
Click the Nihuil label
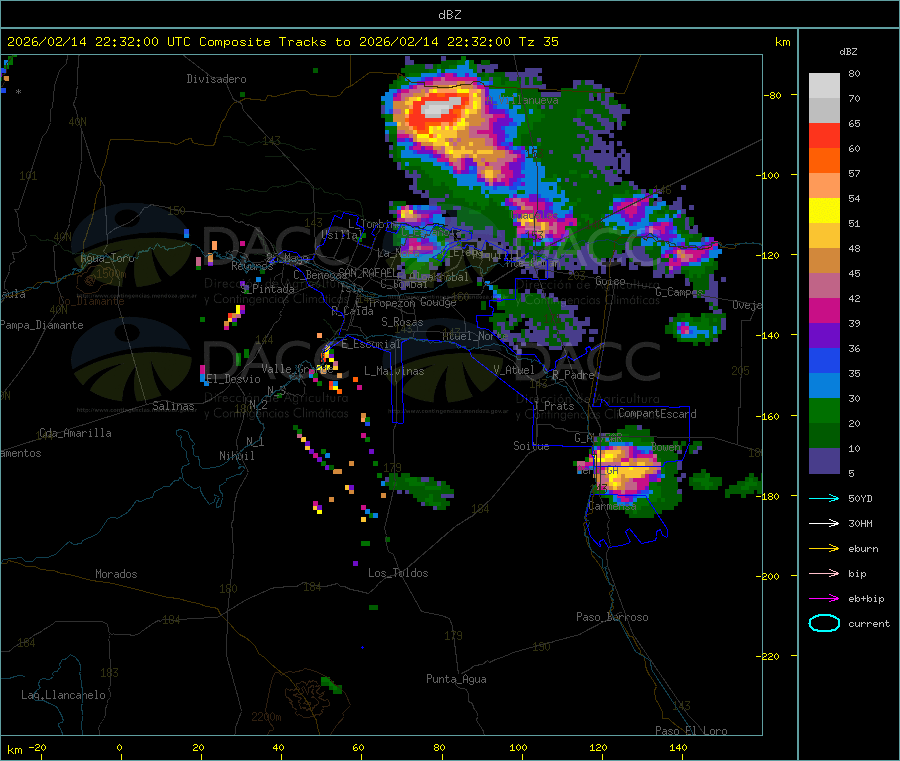click(x=236, y=456)
